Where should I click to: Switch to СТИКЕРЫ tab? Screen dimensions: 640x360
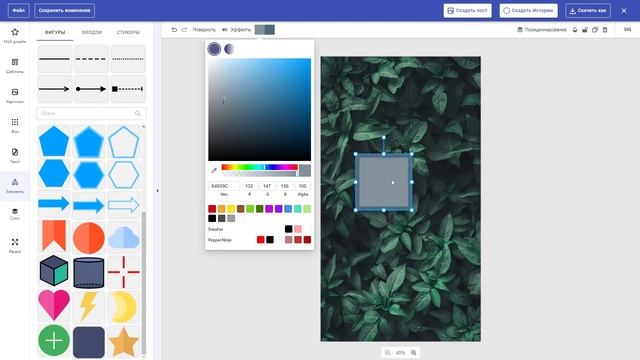128,32
